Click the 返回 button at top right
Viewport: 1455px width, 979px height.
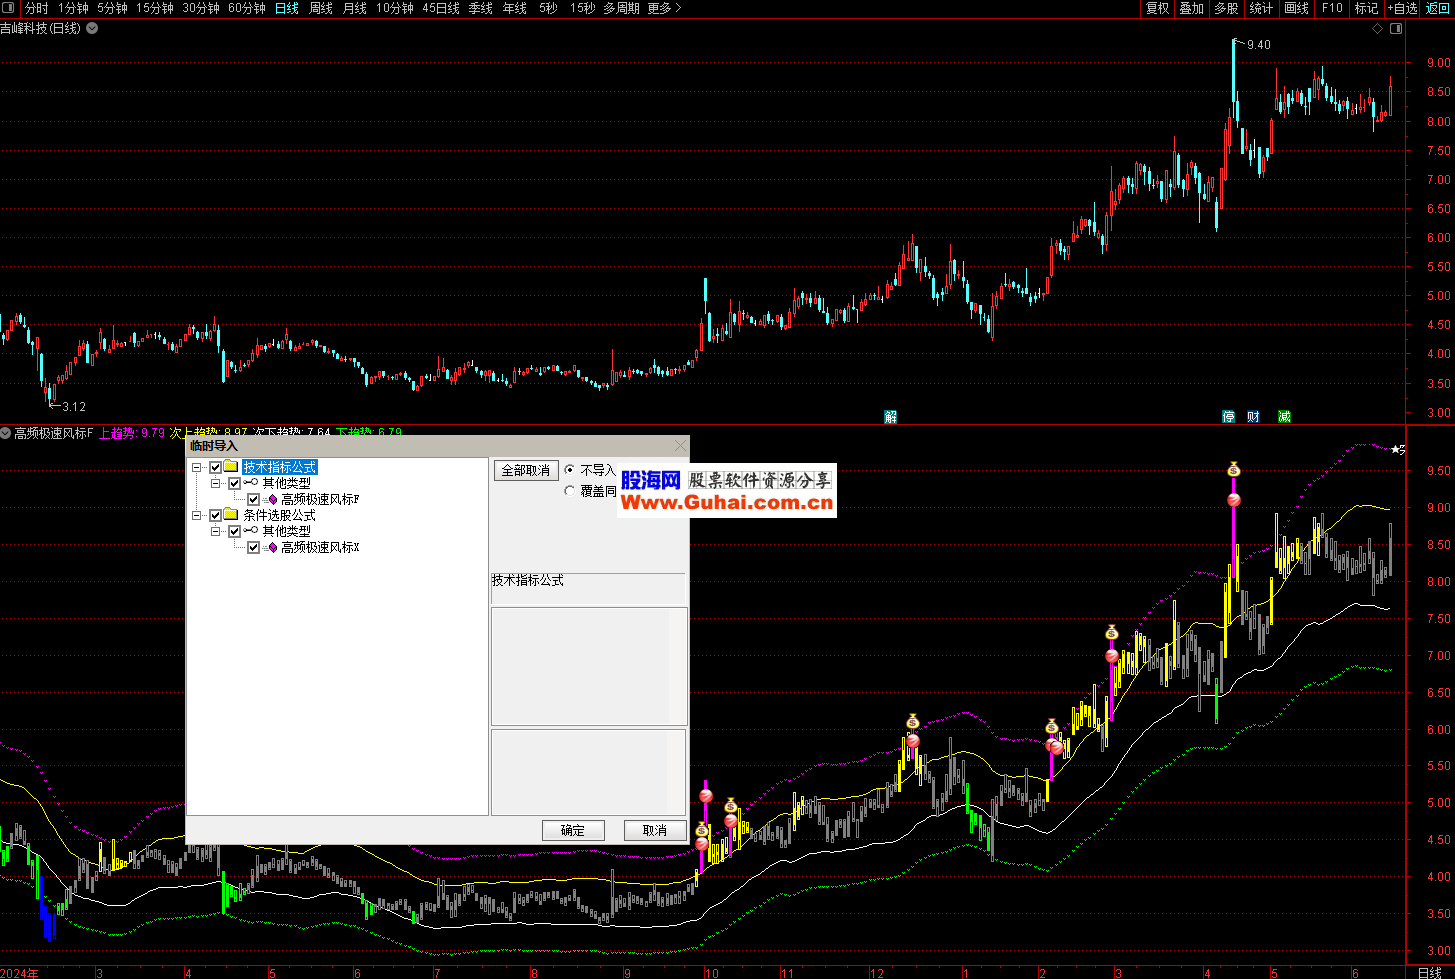[x=1438, y=8]
